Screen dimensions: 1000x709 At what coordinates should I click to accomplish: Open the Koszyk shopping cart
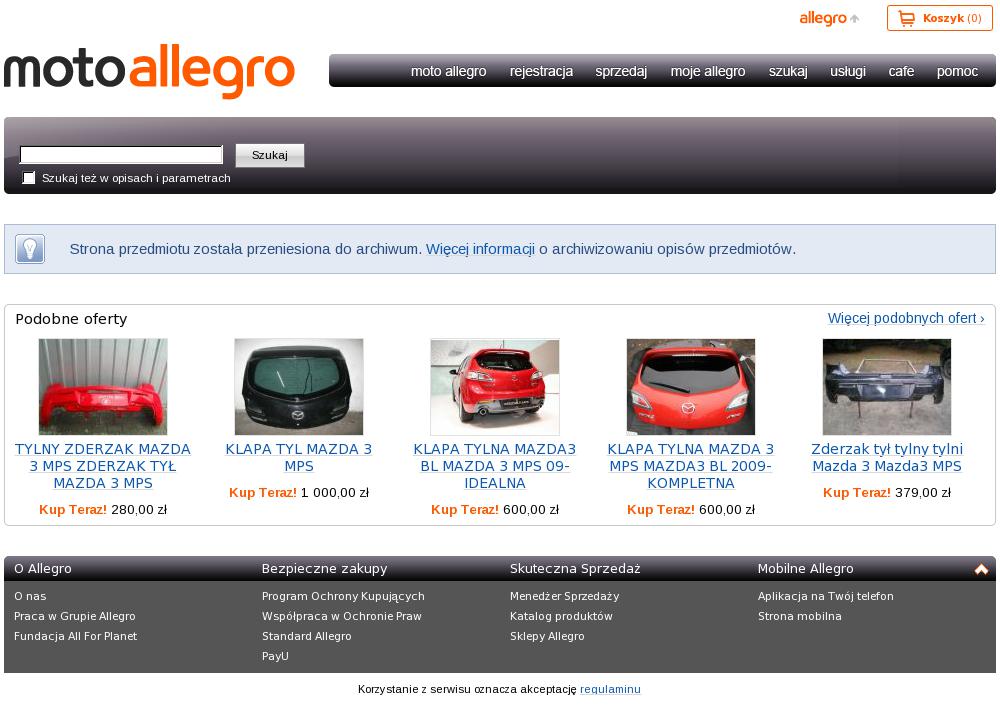[939, 18]
